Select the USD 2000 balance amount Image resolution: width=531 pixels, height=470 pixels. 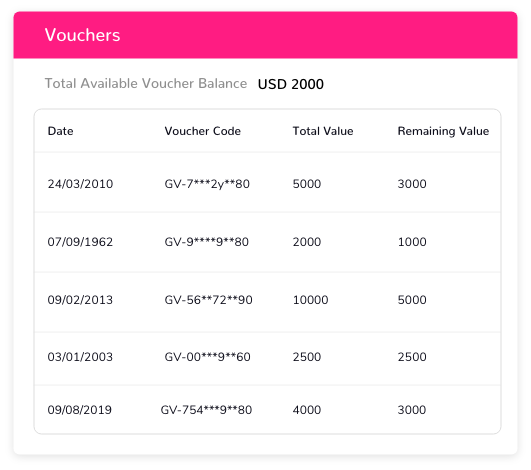tap(291, 84)
